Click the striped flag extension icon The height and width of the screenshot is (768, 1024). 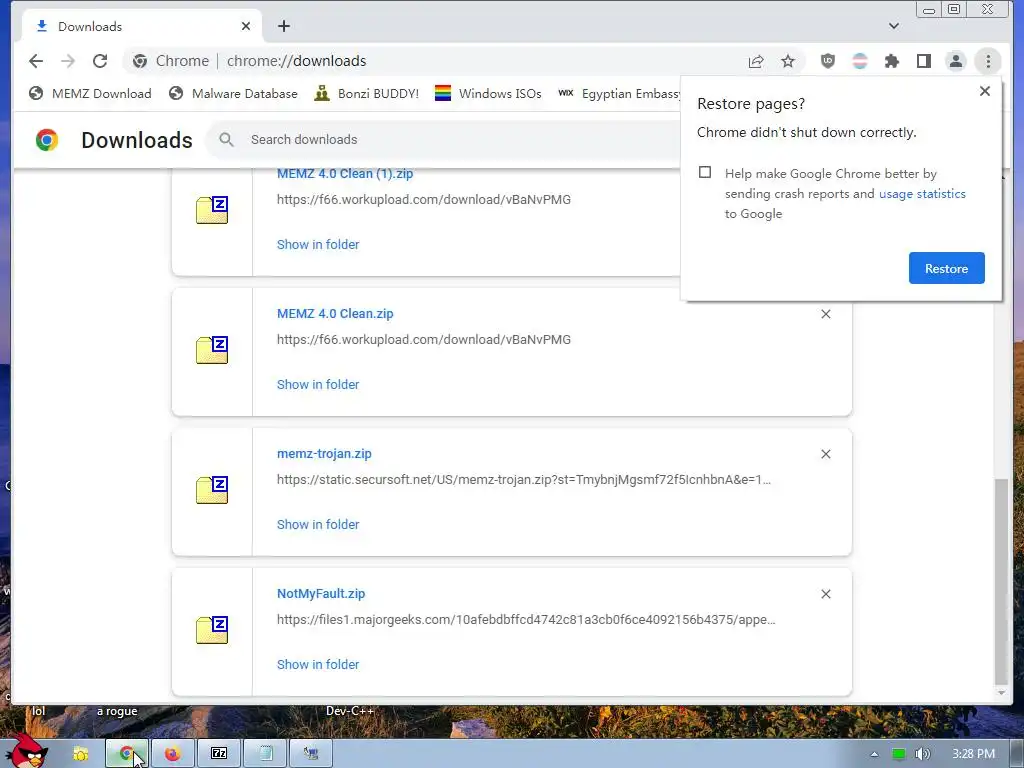tap(860, 61)
